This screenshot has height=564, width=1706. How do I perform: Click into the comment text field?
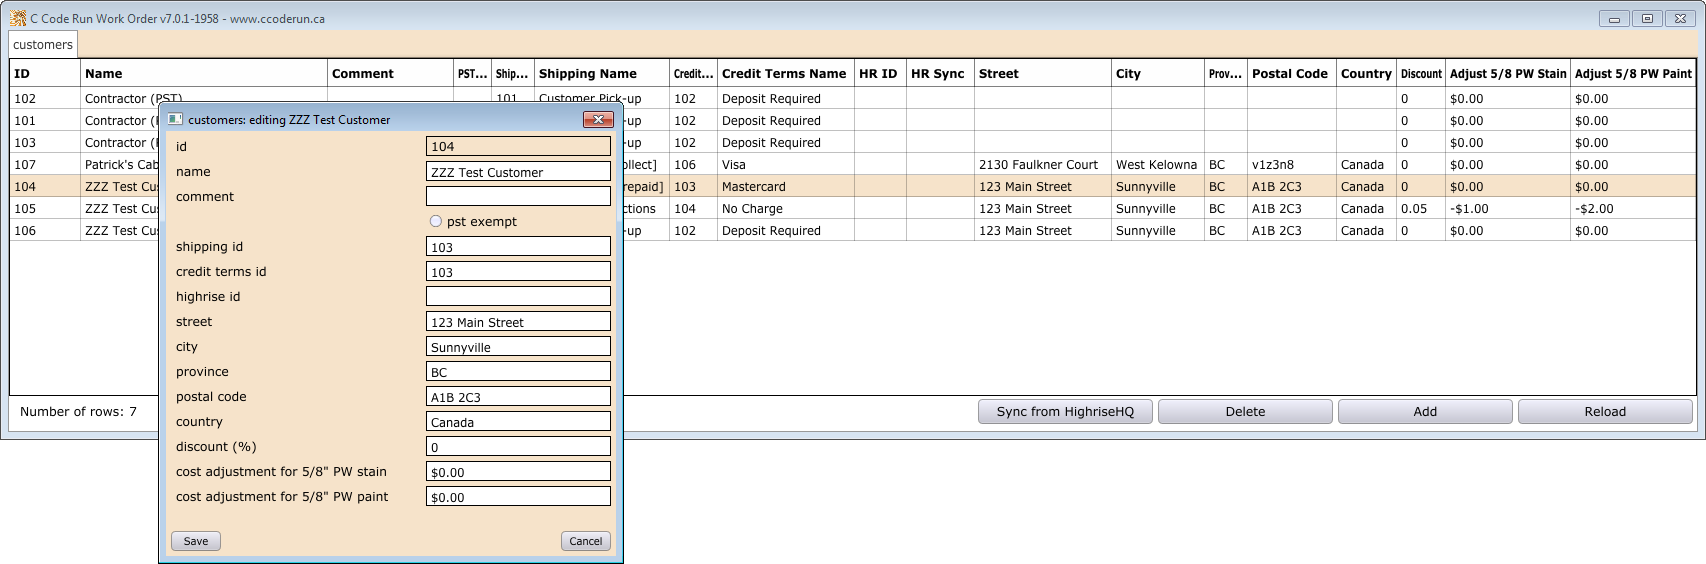tap(518, 196)
